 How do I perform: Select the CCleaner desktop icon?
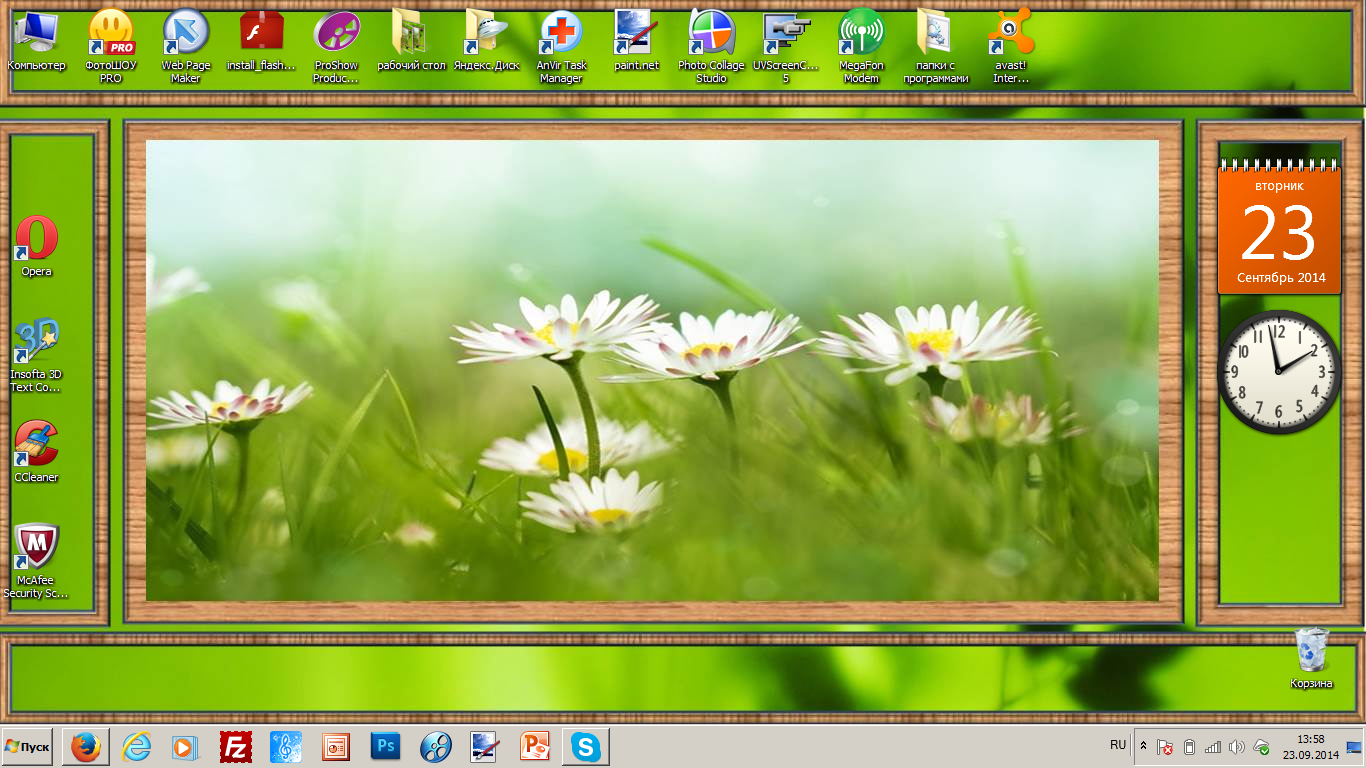(x=36, y=446)
